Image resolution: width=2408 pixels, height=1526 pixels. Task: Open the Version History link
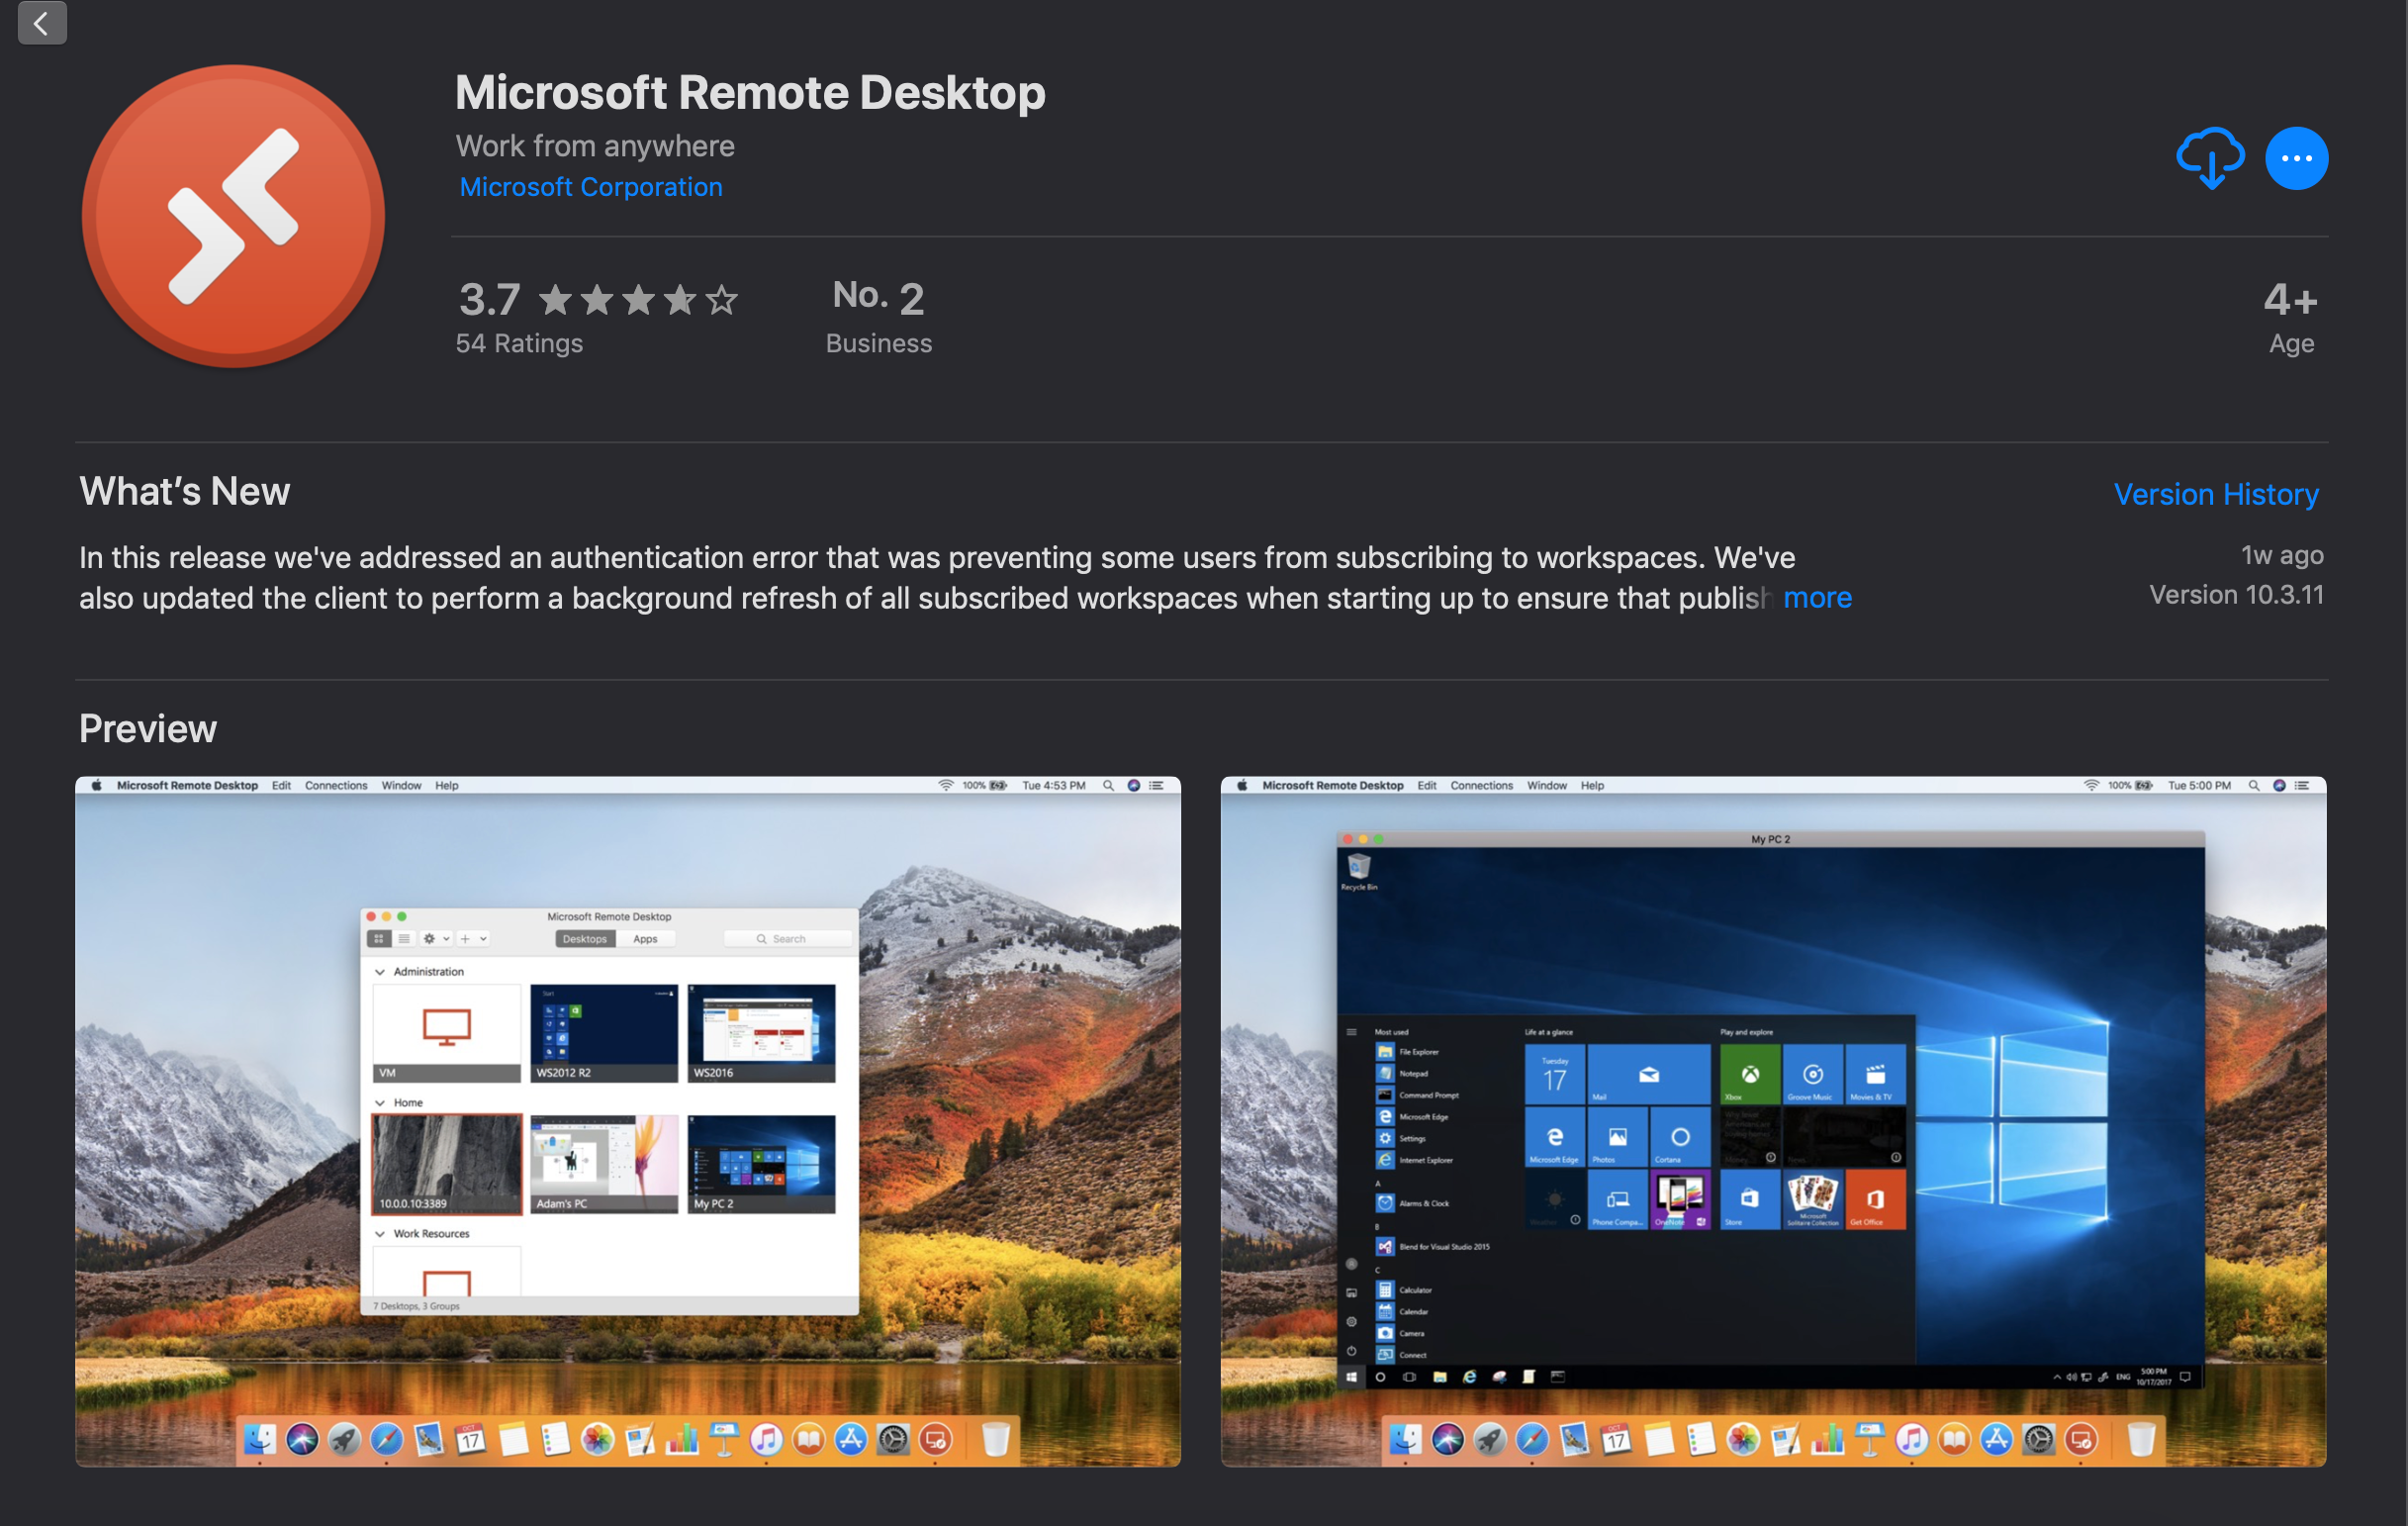(x=2215, y=494)
